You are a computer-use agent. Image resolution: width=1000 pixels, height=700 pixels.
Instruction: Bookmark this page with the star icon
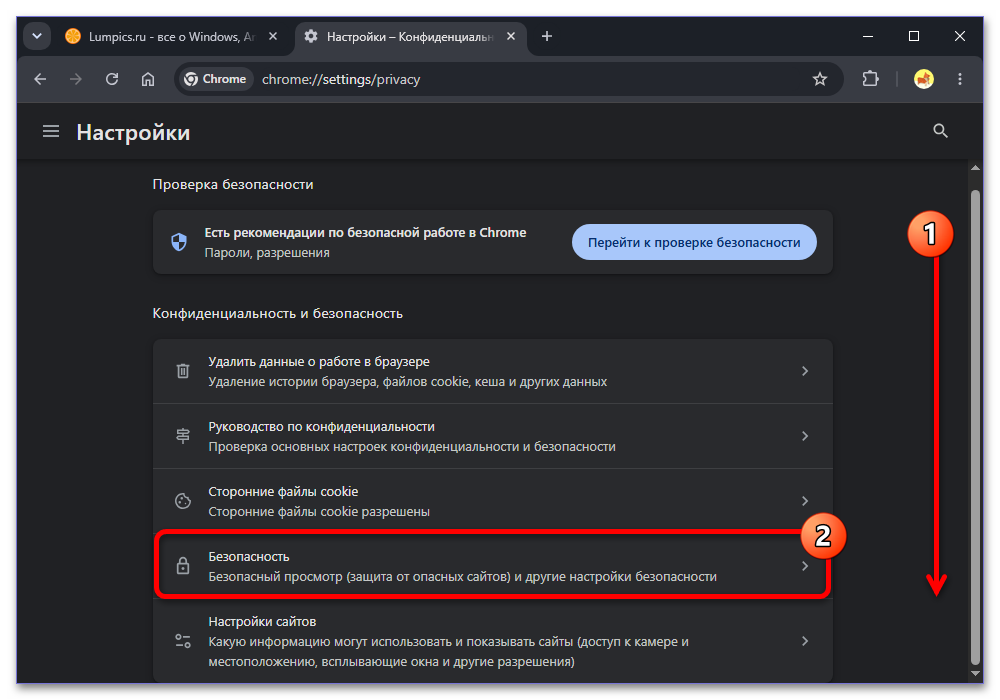820,79
